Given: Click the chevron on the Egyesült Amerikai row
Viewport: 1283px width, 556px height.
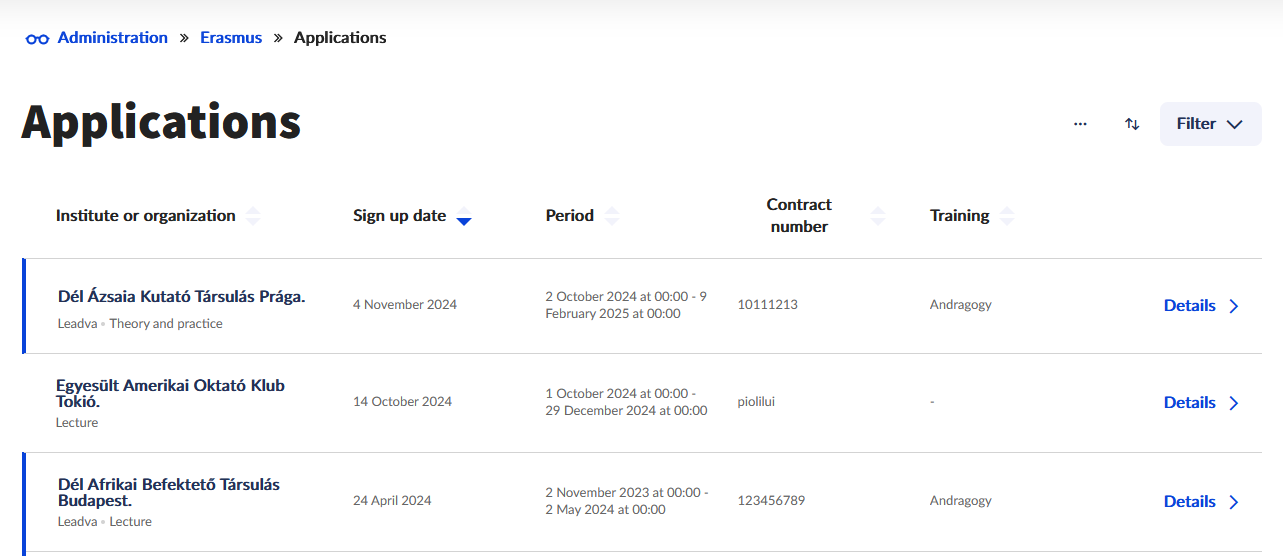Looking at the screenshot, I should [1234, 403].
